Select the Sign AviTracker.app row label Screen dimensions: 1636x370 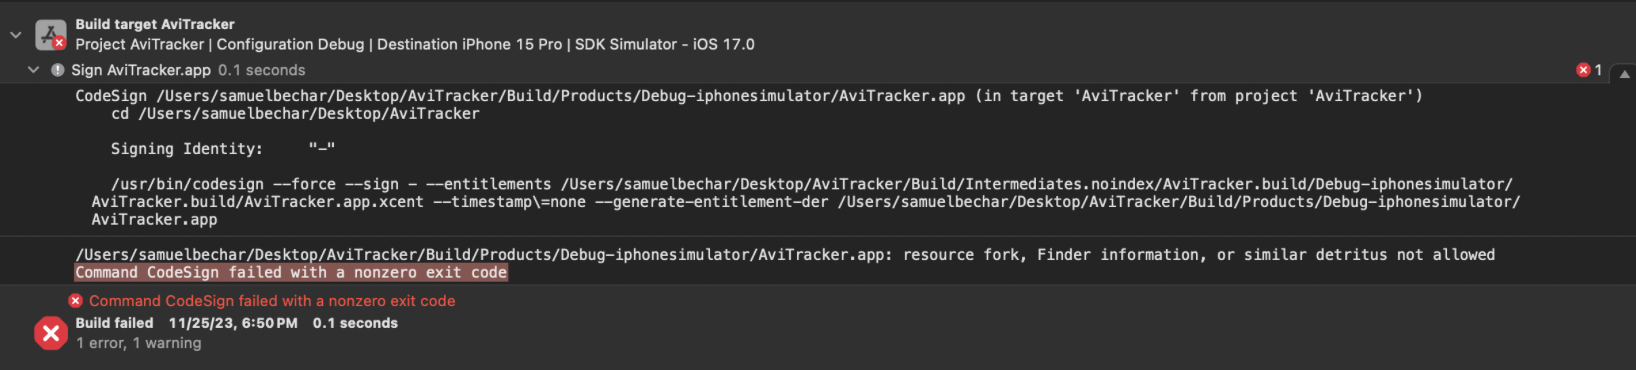click(141, 70)
